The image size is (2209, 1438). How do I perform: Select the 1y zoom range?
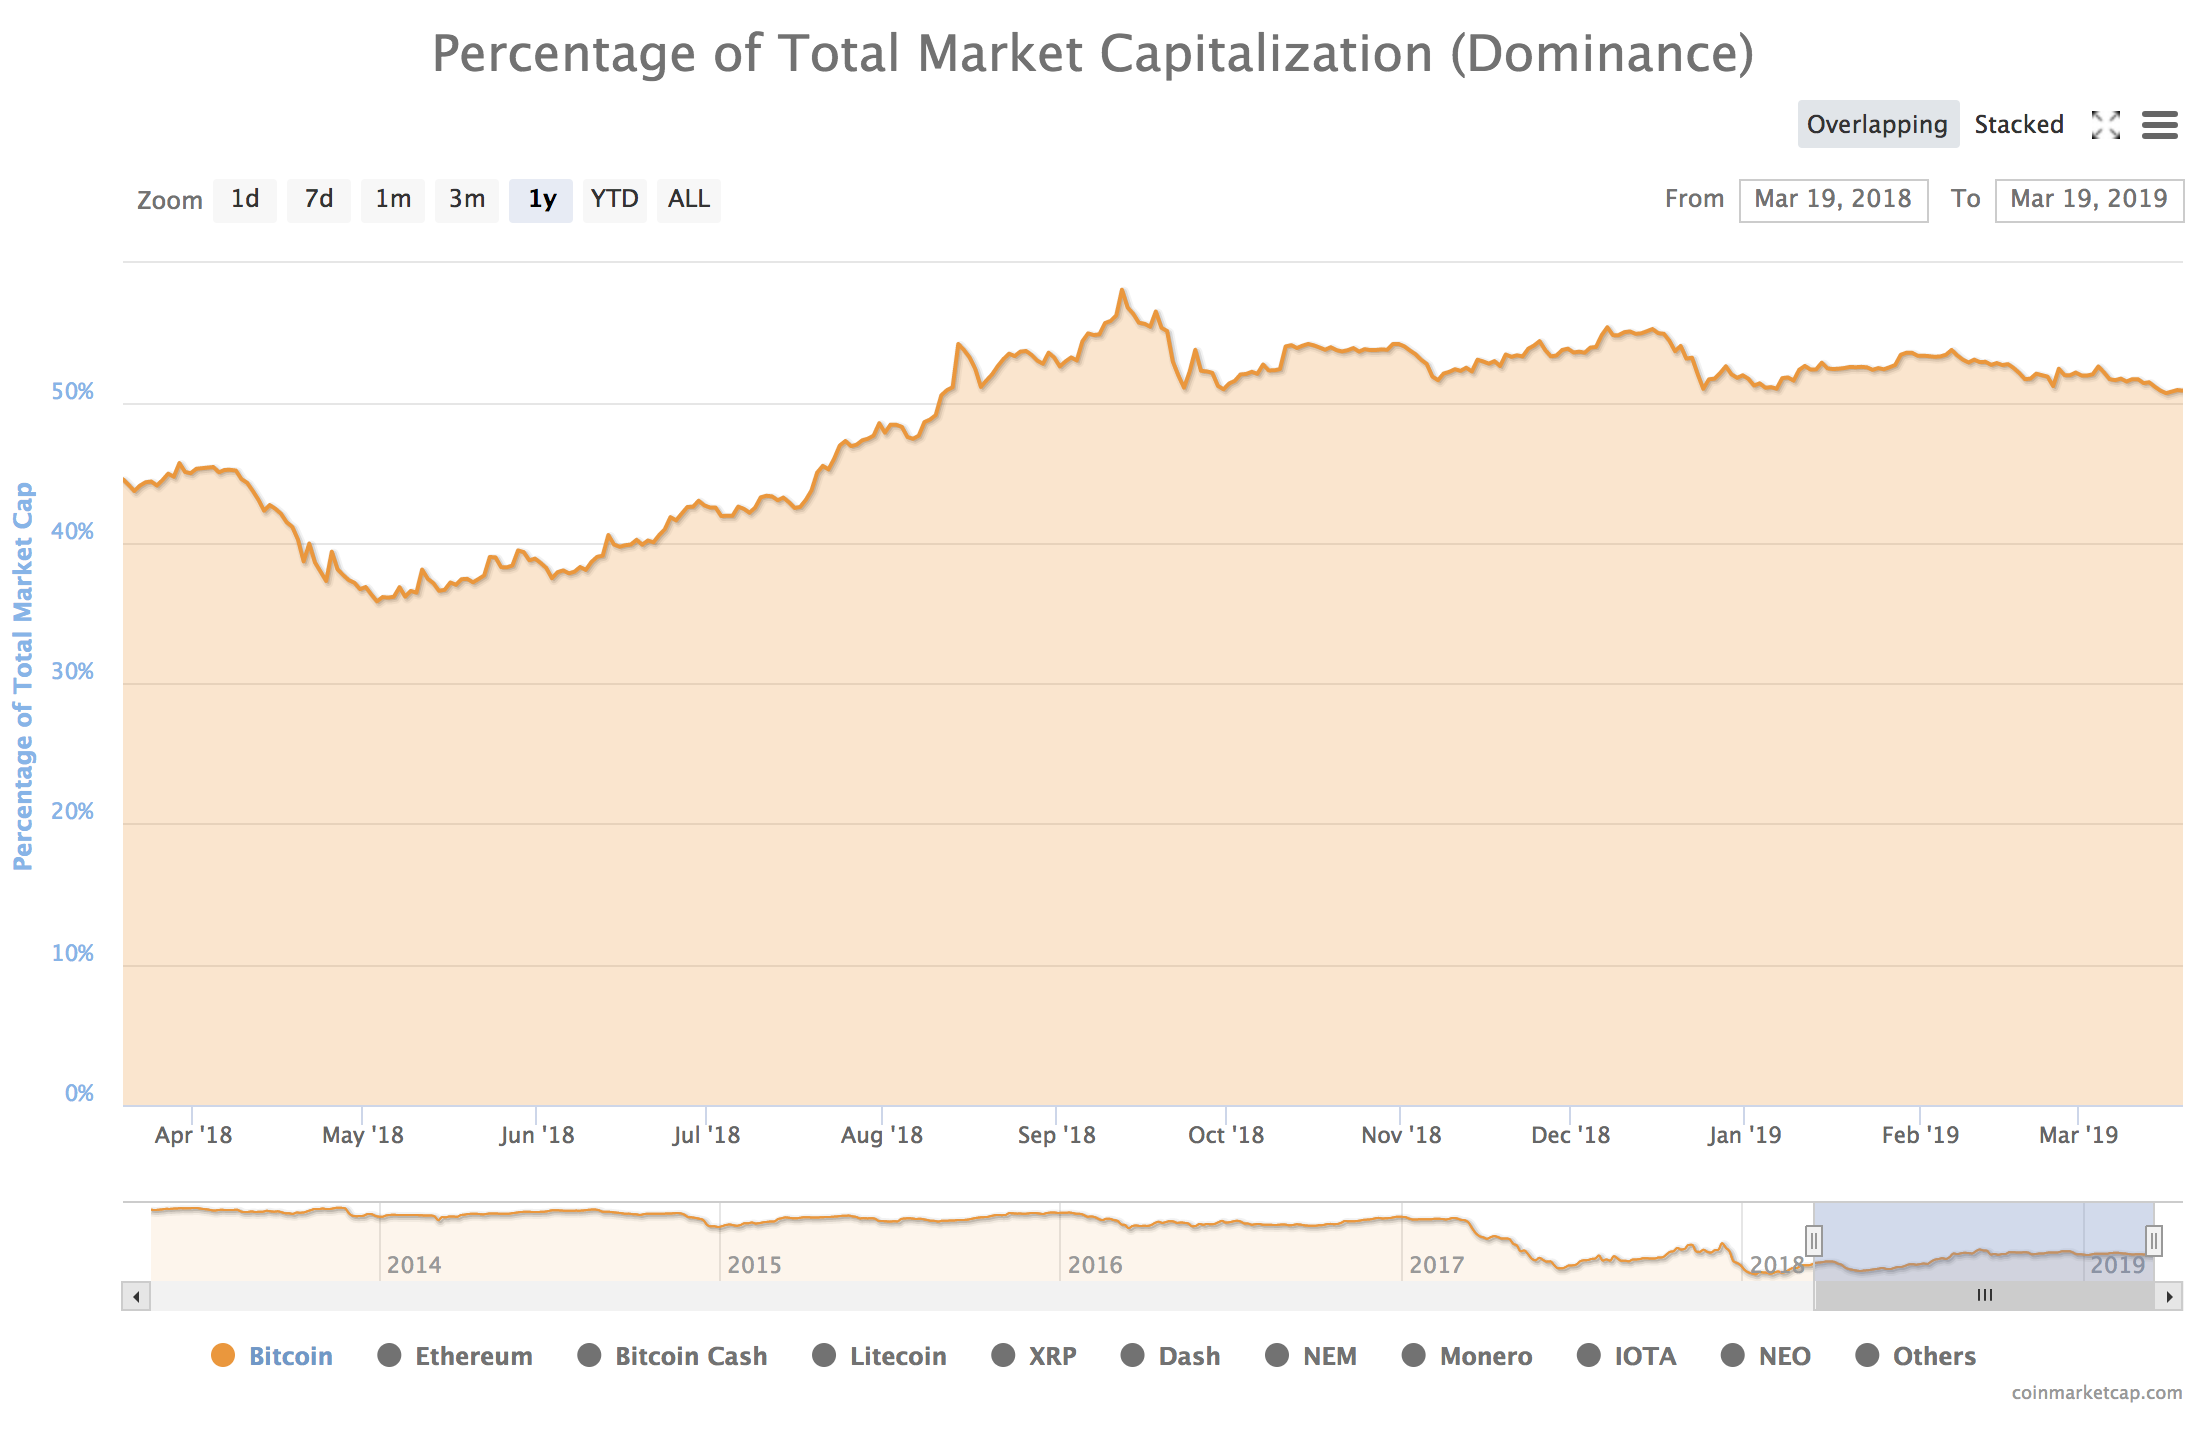tap(541, 200)
